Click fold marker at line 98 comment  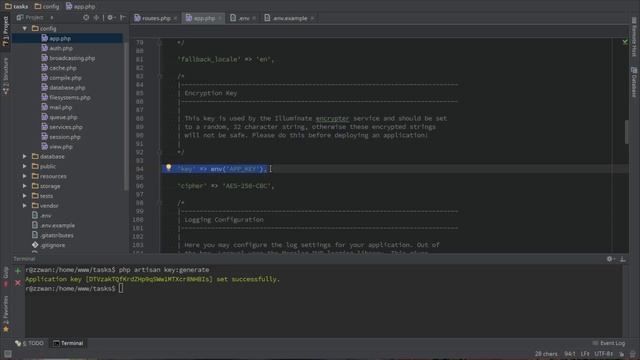coord(159,202)
